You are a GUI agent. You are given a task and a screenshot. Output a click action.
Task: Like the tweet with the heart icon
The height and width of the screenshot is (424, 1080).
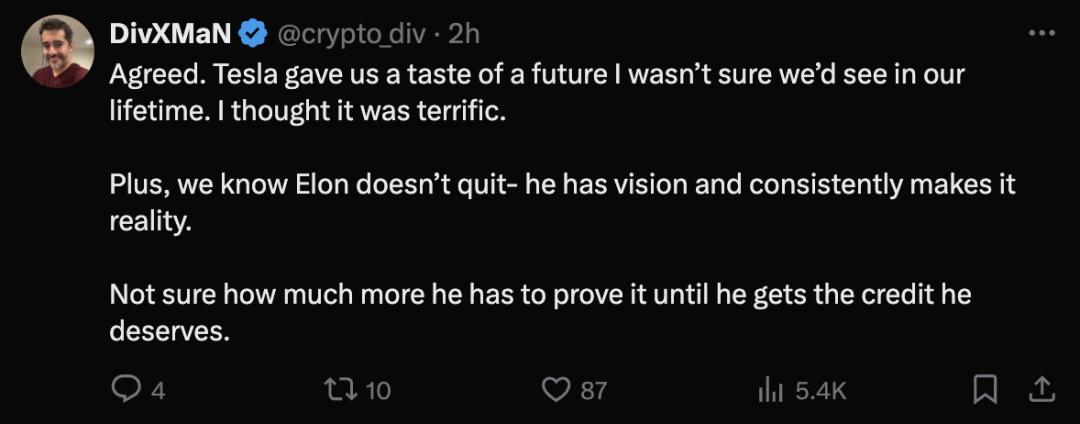point(555,389)
